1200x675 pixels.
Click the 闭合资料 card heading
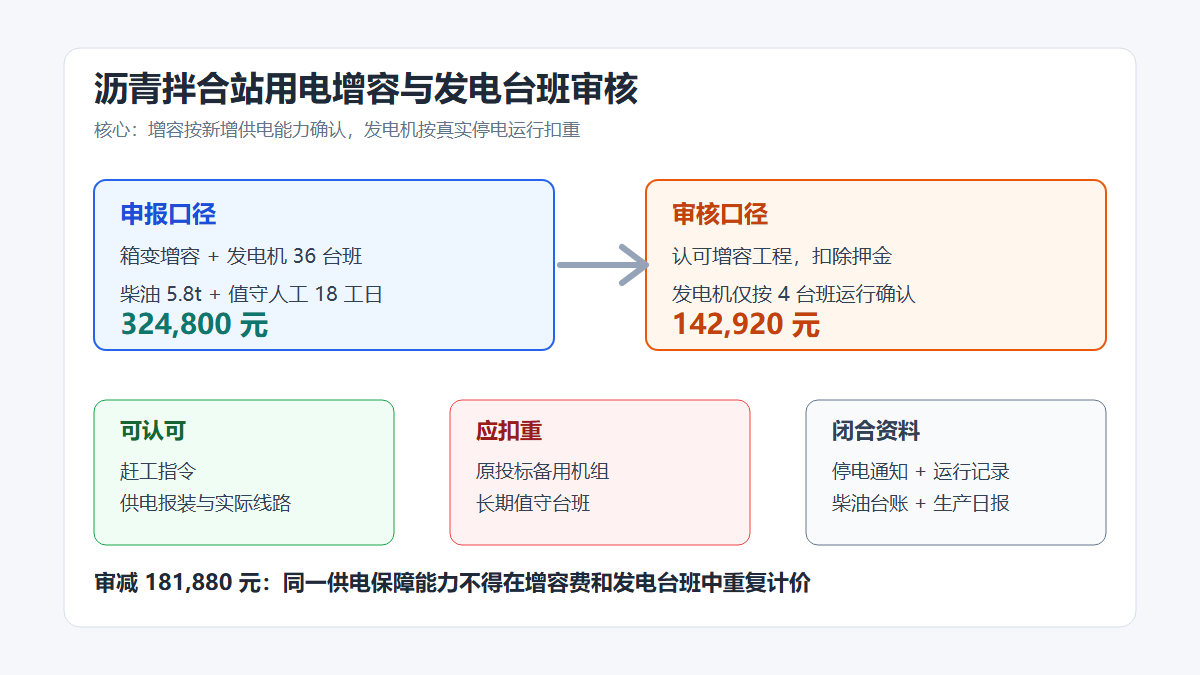pyautogui.click(x=876, y=431)
